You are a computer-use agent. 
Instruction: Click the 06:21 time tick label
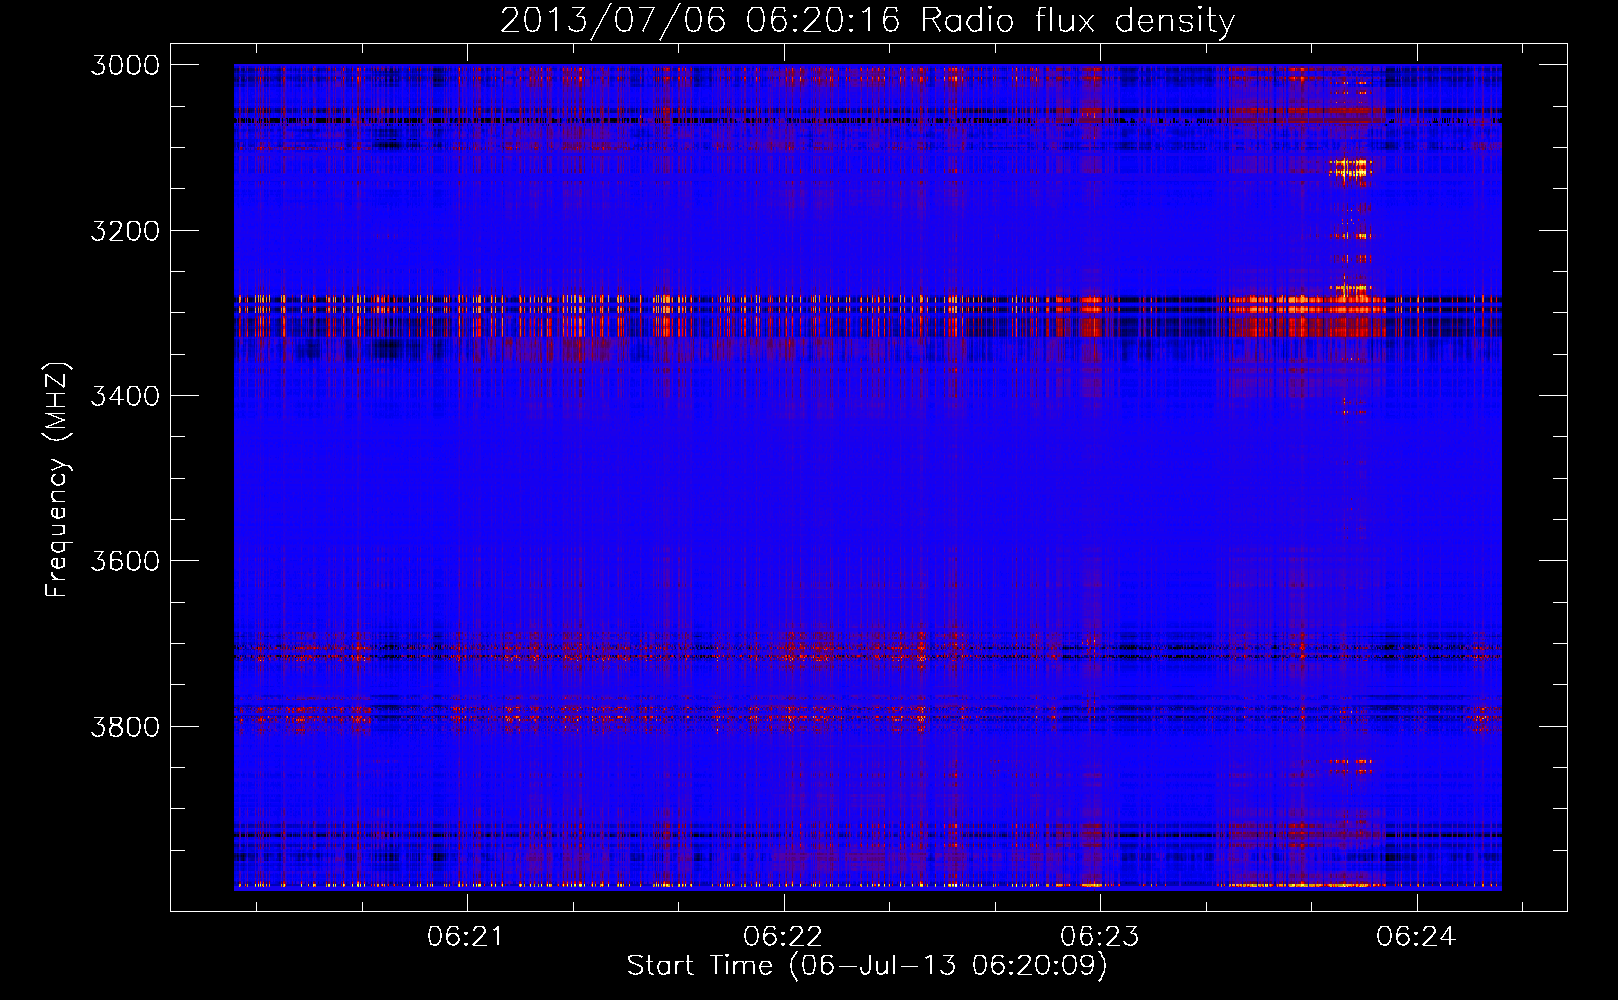point(465,937)
